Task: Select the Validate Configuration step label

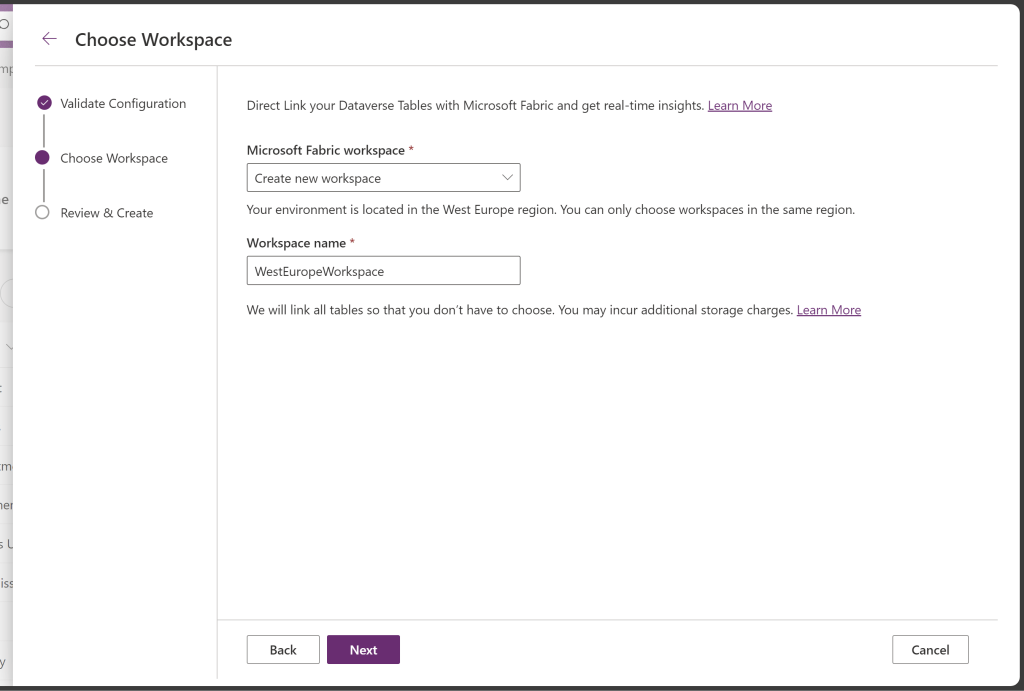Action: tap(123, 104)
